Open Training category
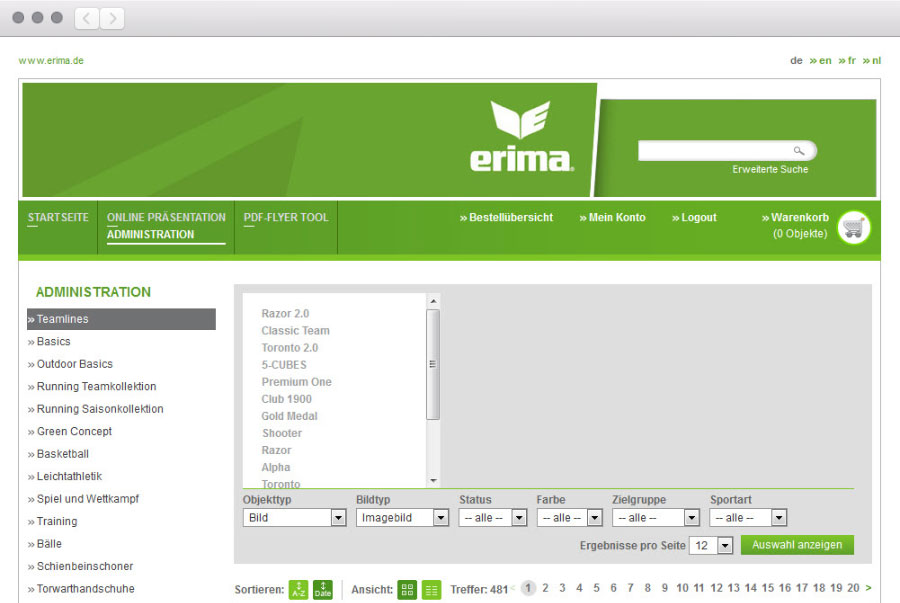This screenshot has width=900, height=603. click(52, 521)
